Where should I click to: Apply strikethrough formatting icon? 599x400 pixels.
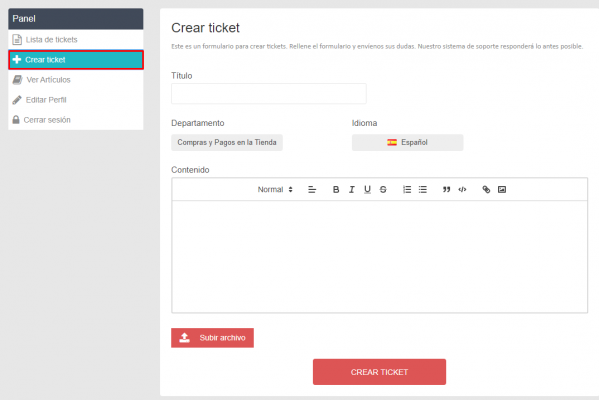(383, 189)
